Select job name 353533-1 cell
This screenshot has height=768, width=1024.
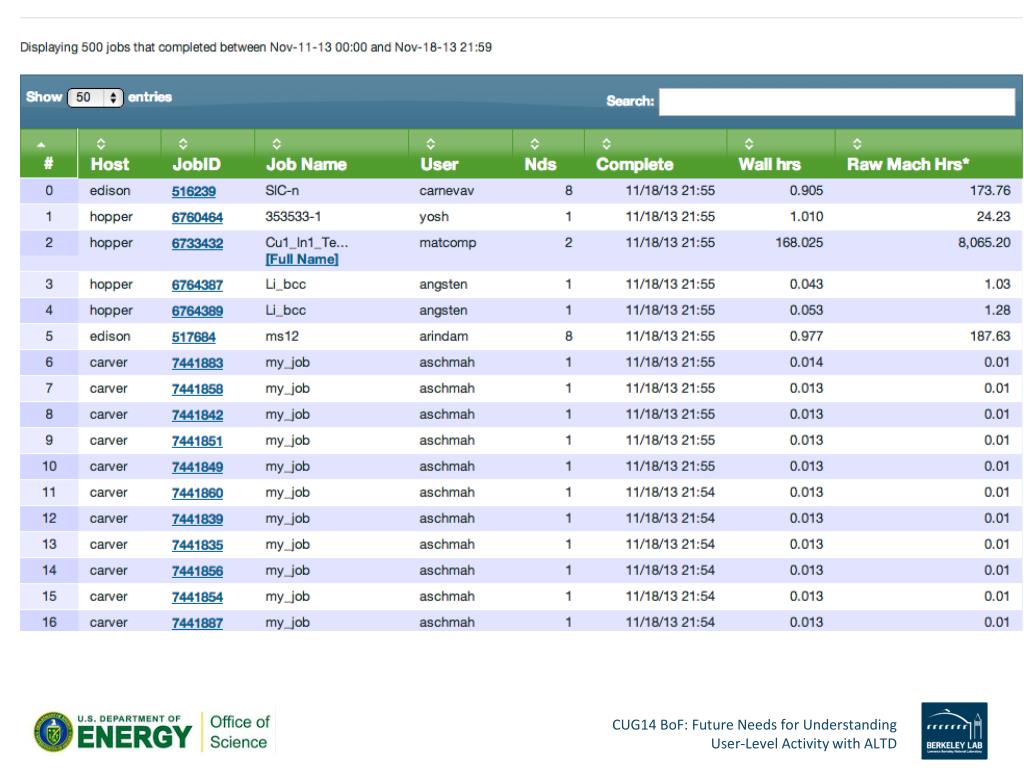(x=293, y=217)
